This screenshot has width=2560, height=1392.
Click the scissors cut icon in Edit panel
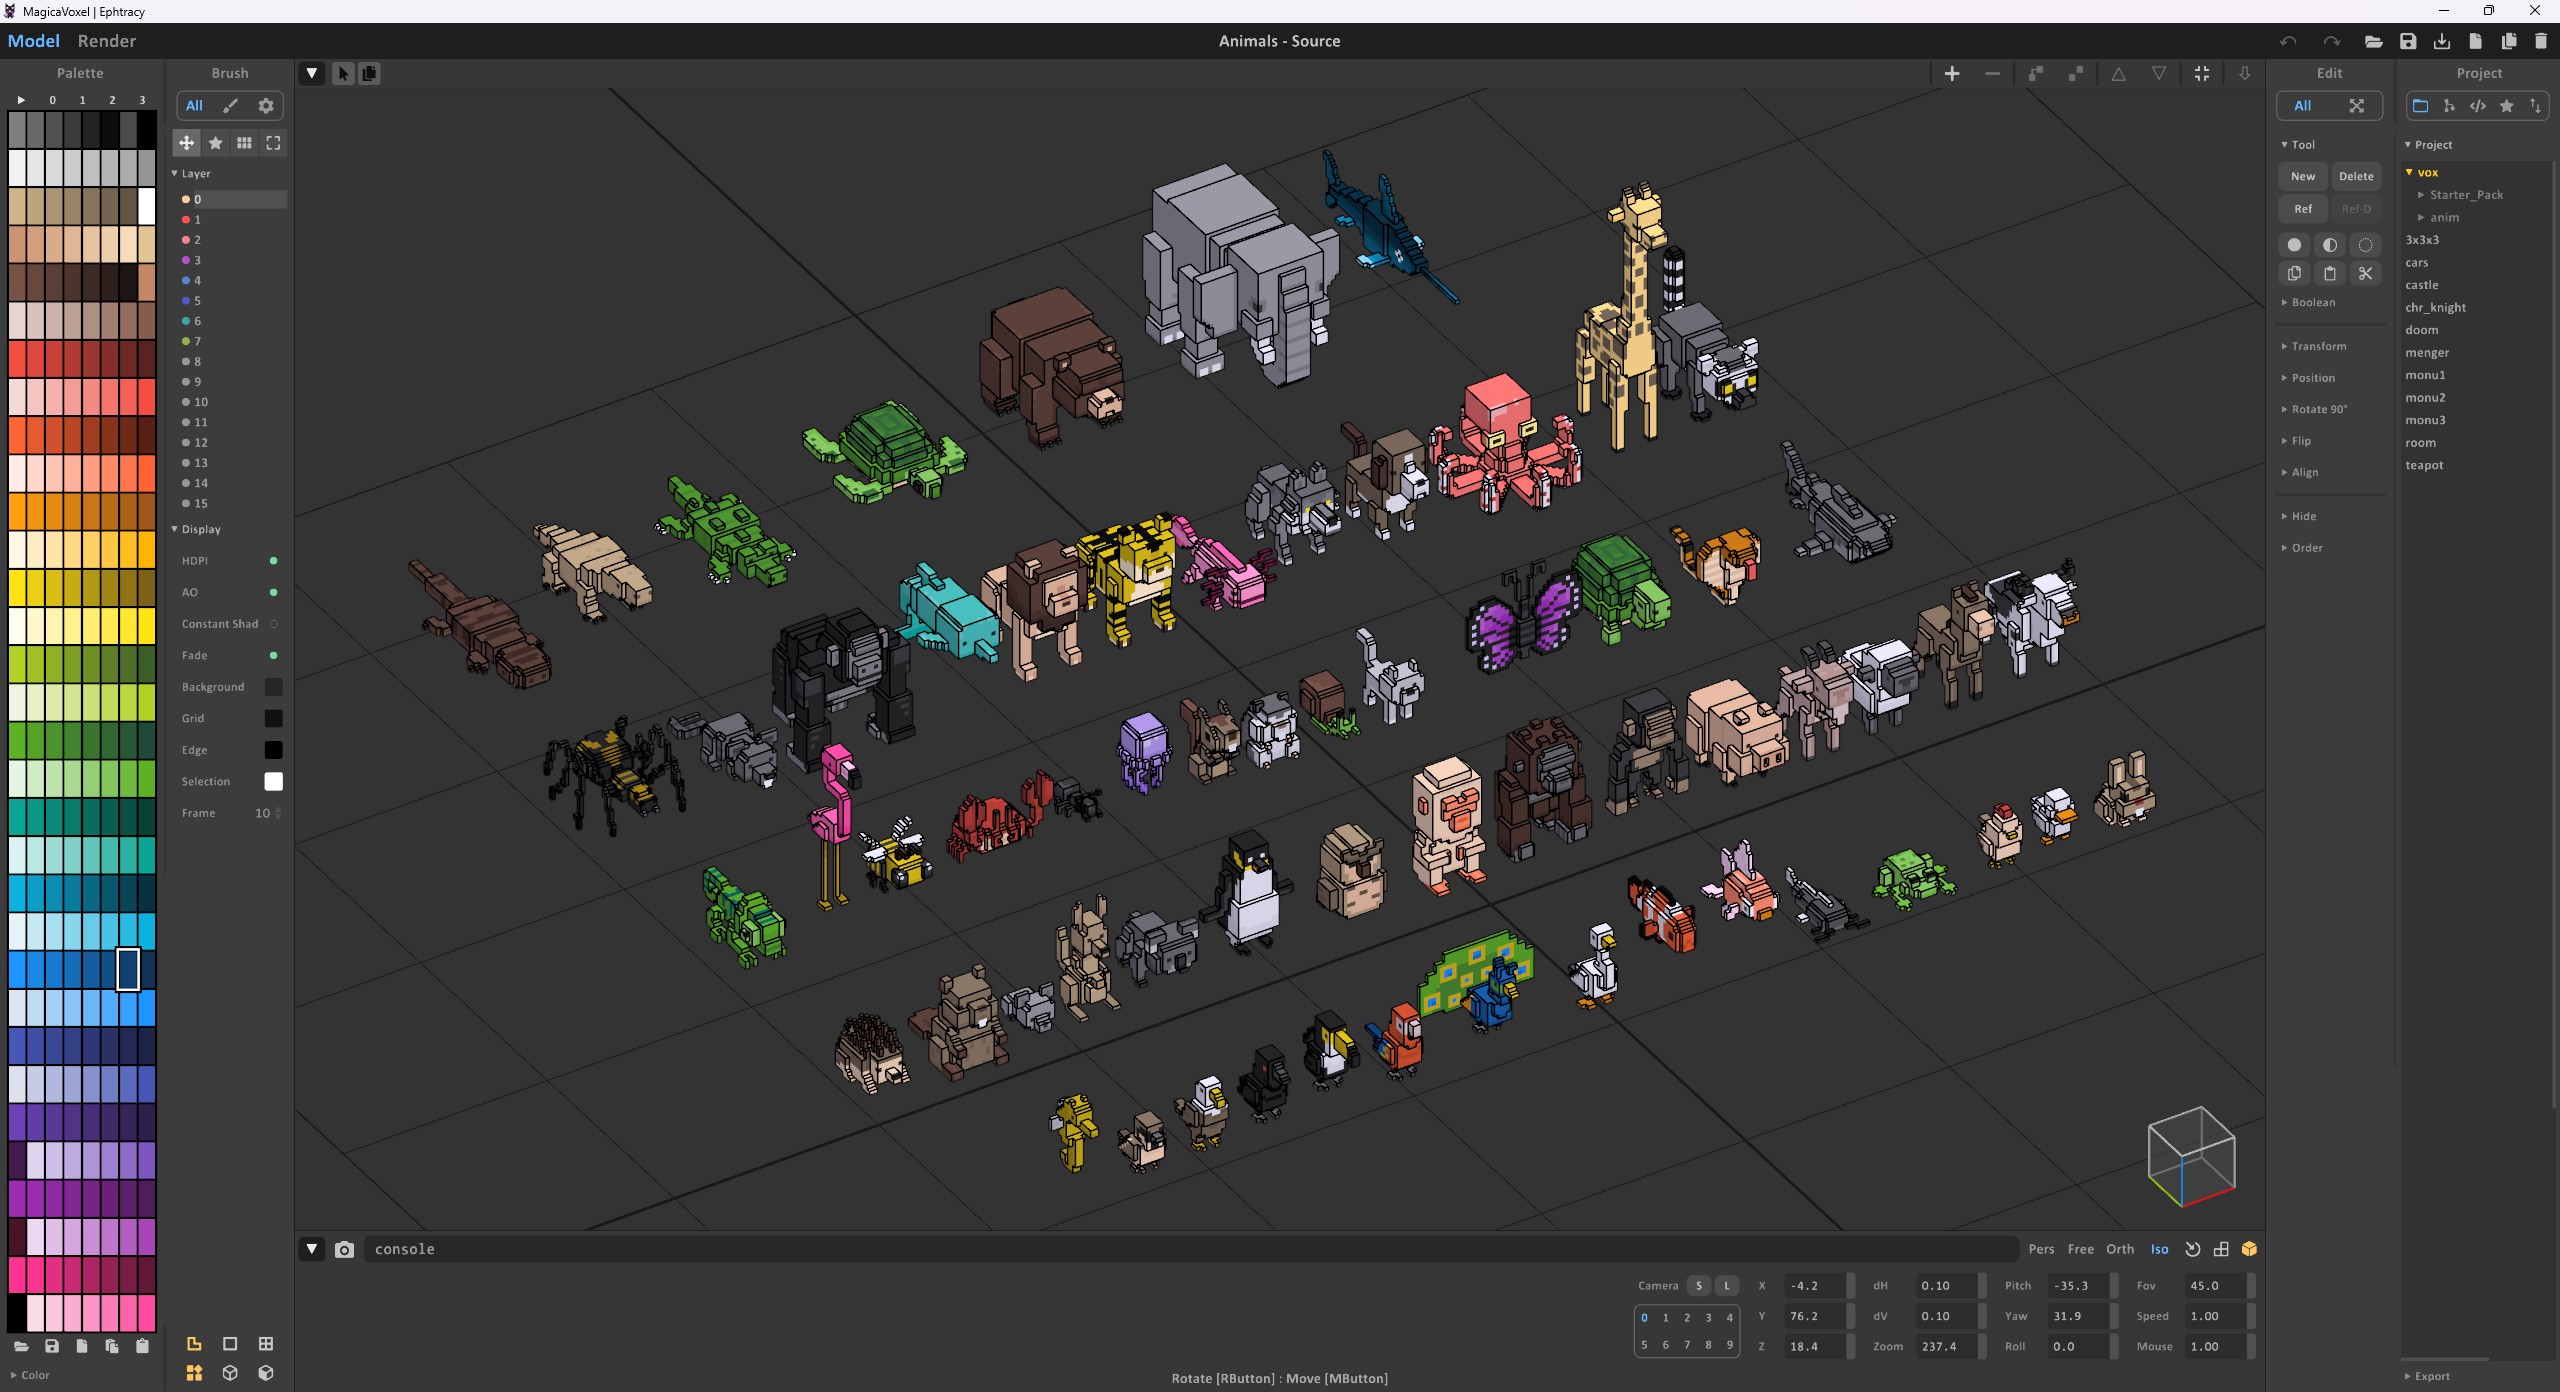[x=2365, y=273]
